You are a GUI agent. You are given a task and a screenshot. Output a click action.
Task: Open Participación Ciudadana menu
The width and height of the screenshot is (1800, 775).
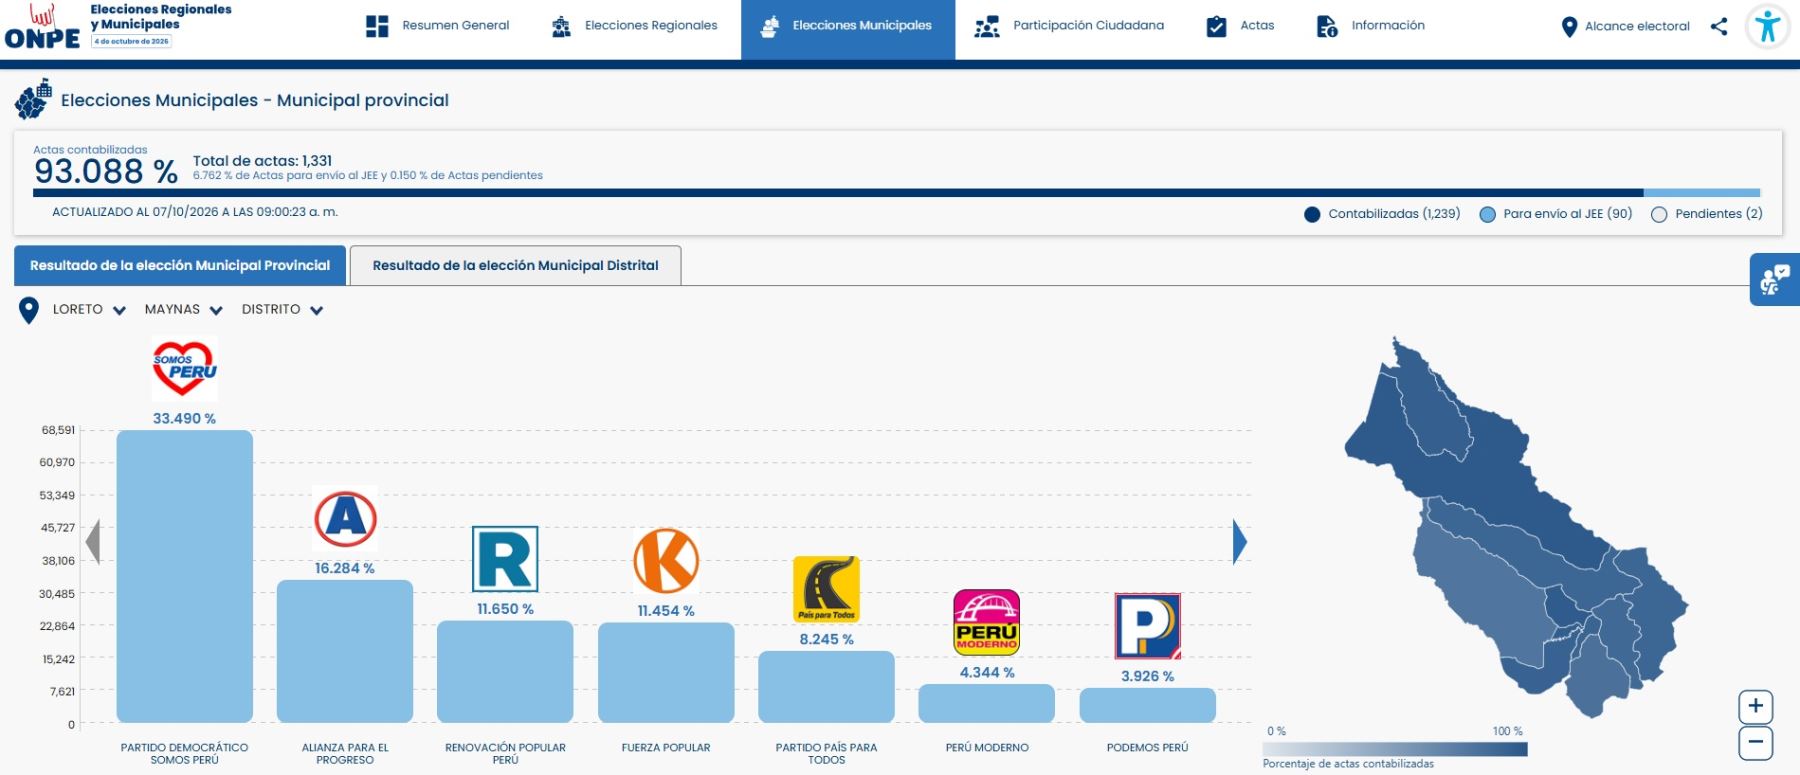(1070, 26)
